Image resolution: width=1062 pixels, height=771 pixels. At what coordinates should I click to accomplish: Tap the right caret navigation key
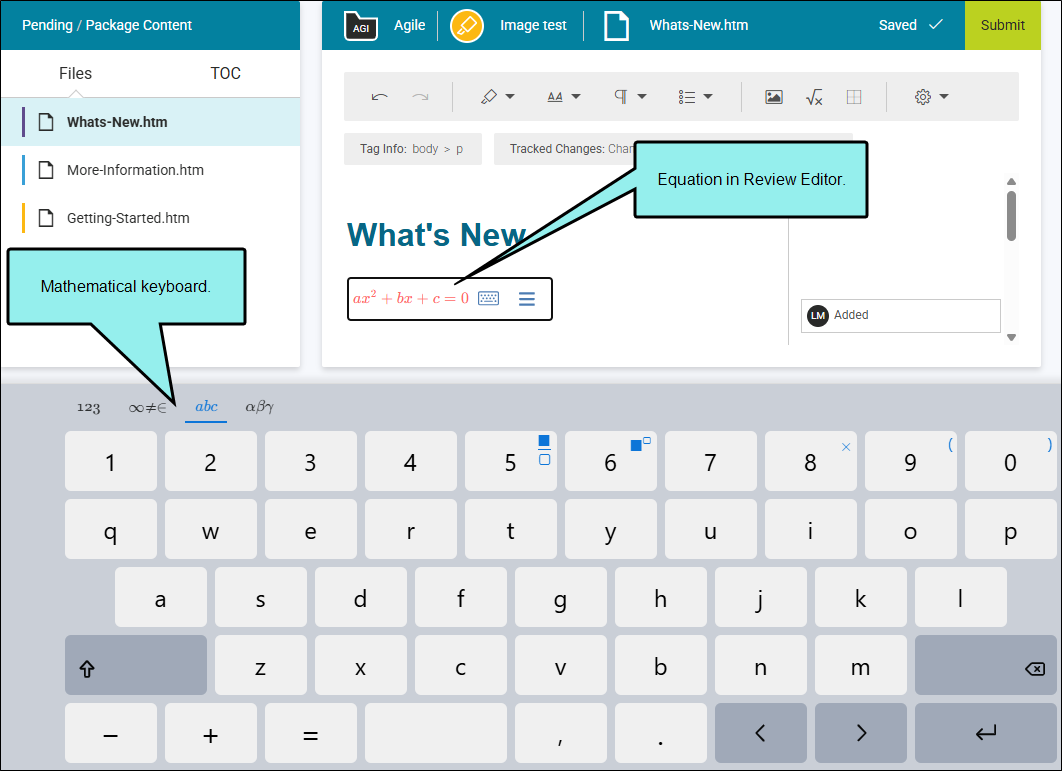coord(861,733)
